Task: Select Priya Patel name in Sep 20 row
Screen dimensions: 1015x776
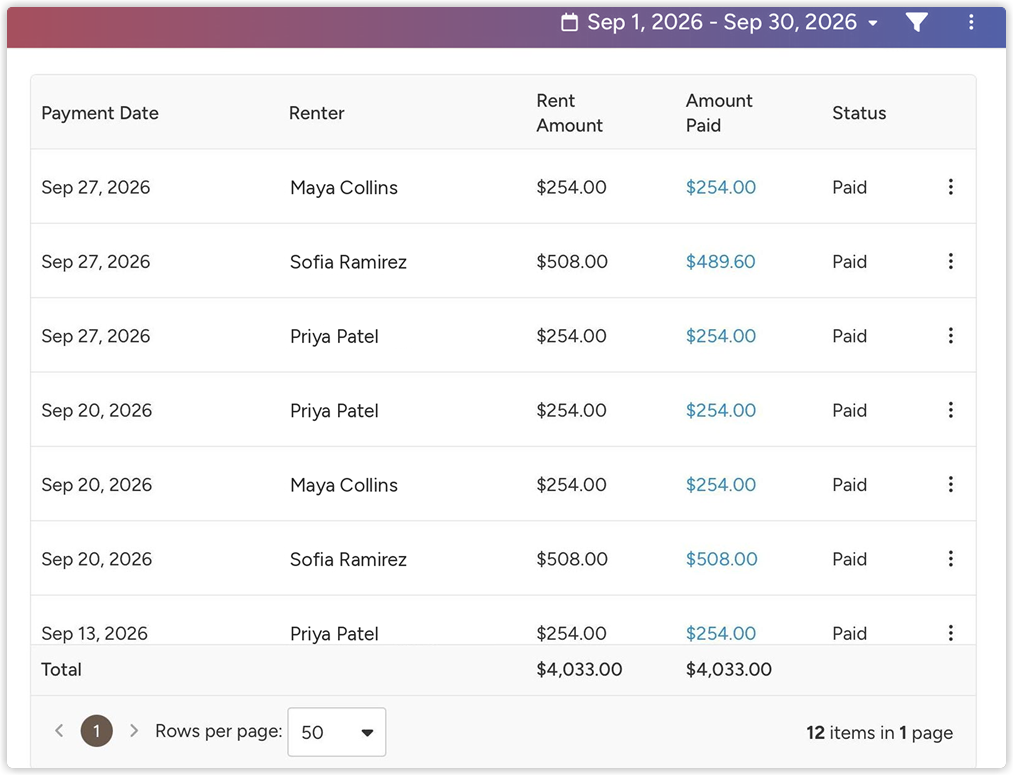Action: 334,412
